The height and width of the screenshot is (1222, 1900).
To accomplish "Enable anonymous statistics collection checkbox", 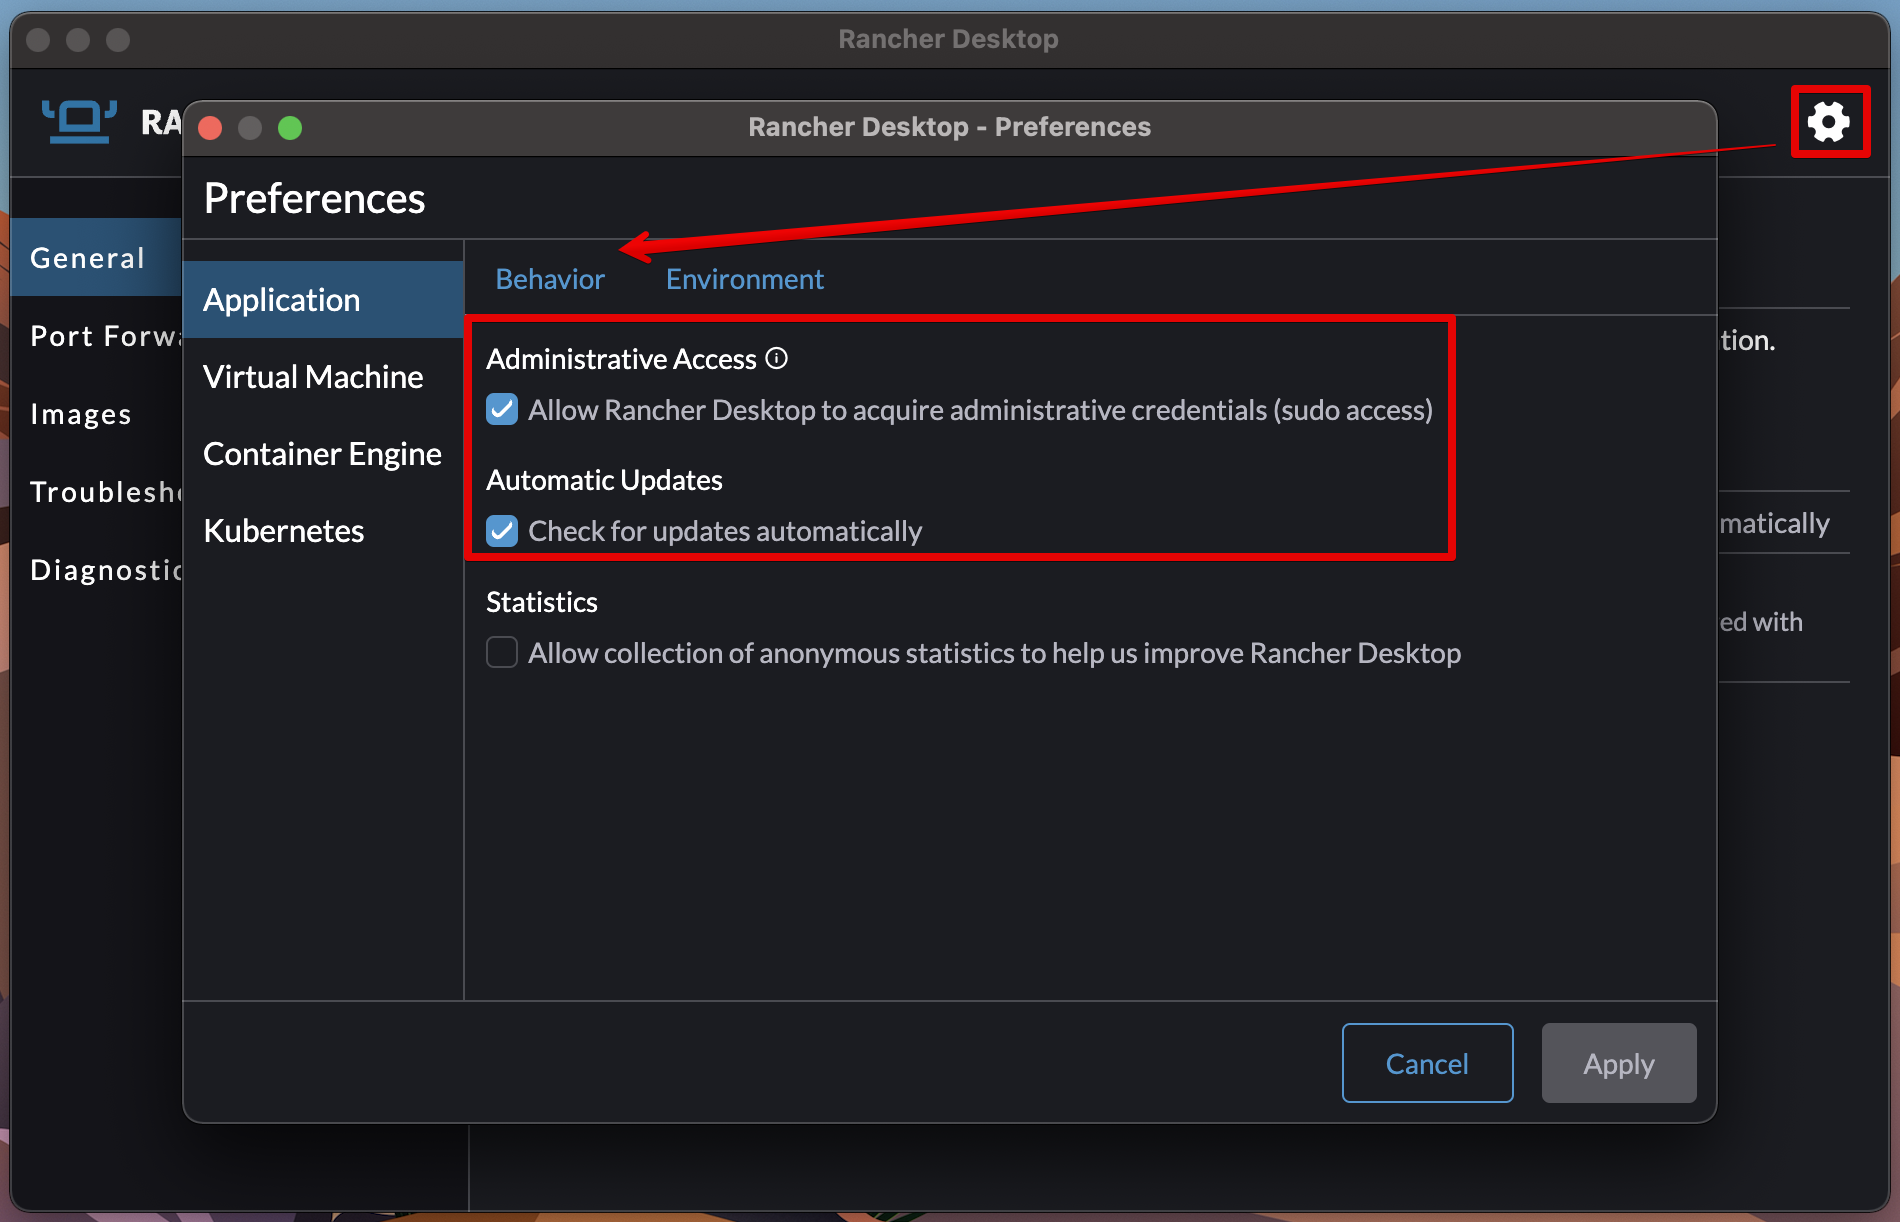I will (502, 652).
